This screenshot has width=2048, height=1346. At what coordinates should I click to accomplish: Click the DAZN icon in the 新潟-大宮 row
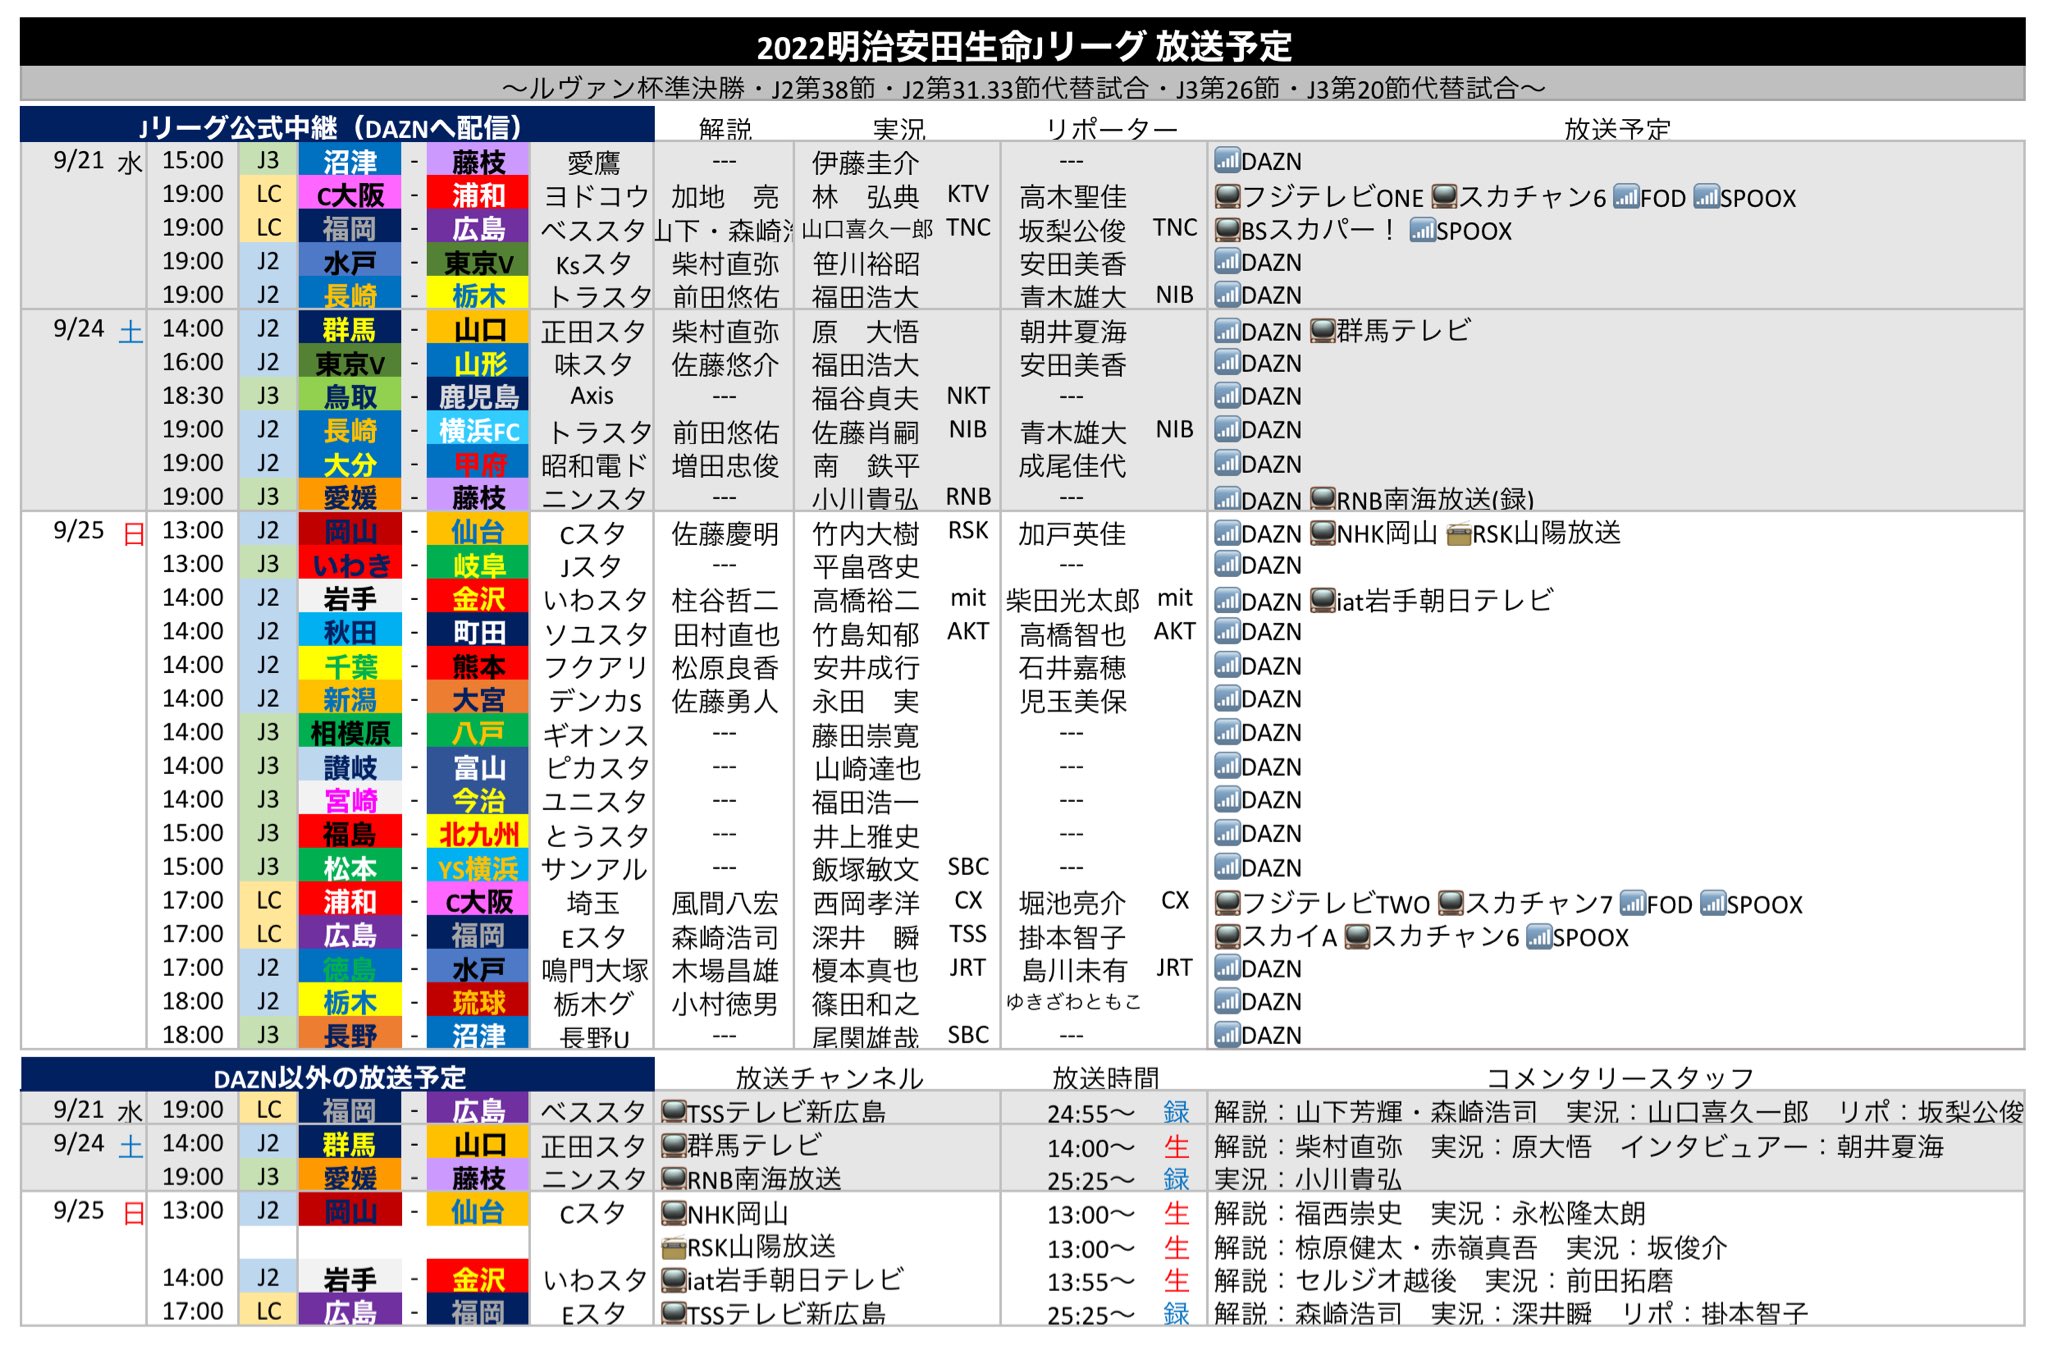point(1227,699)
